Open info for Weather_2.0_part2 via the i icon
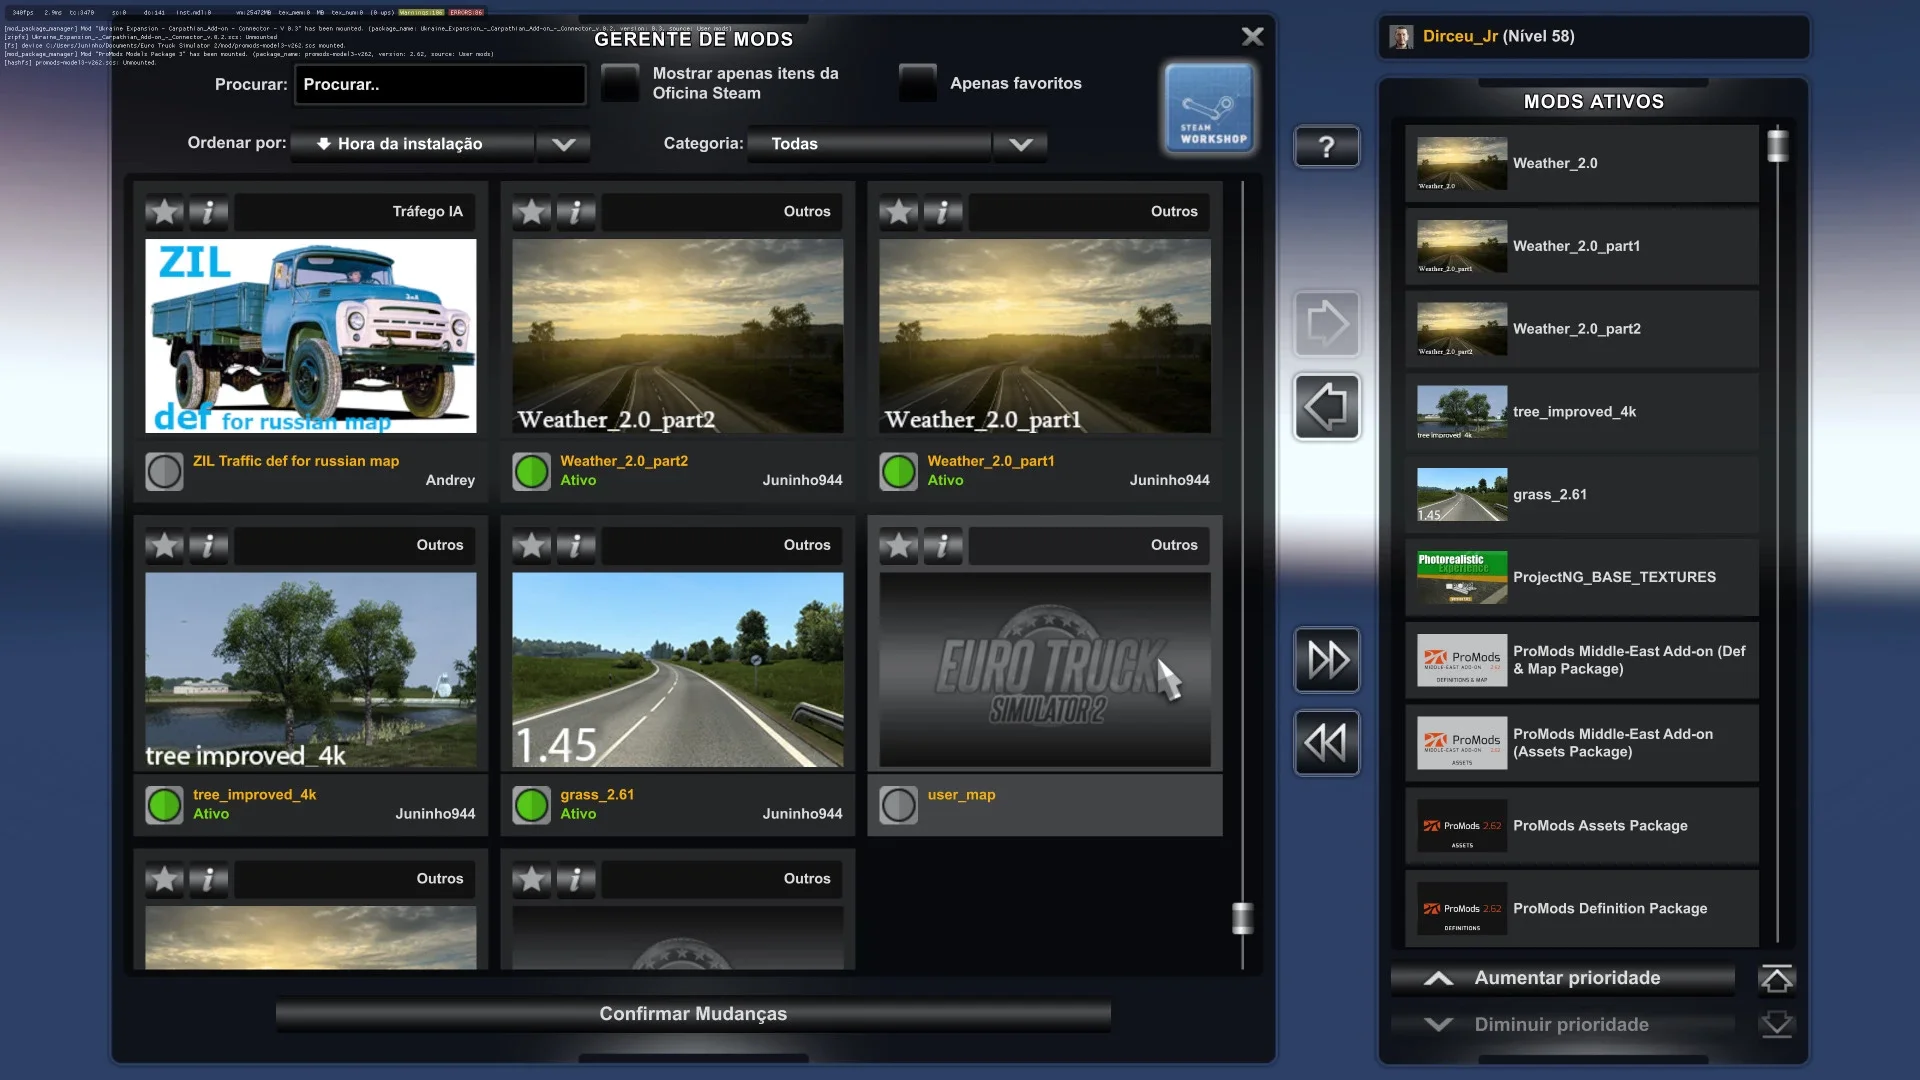This screenshot has width=1920, height=1080. click(x=576, y=212)
